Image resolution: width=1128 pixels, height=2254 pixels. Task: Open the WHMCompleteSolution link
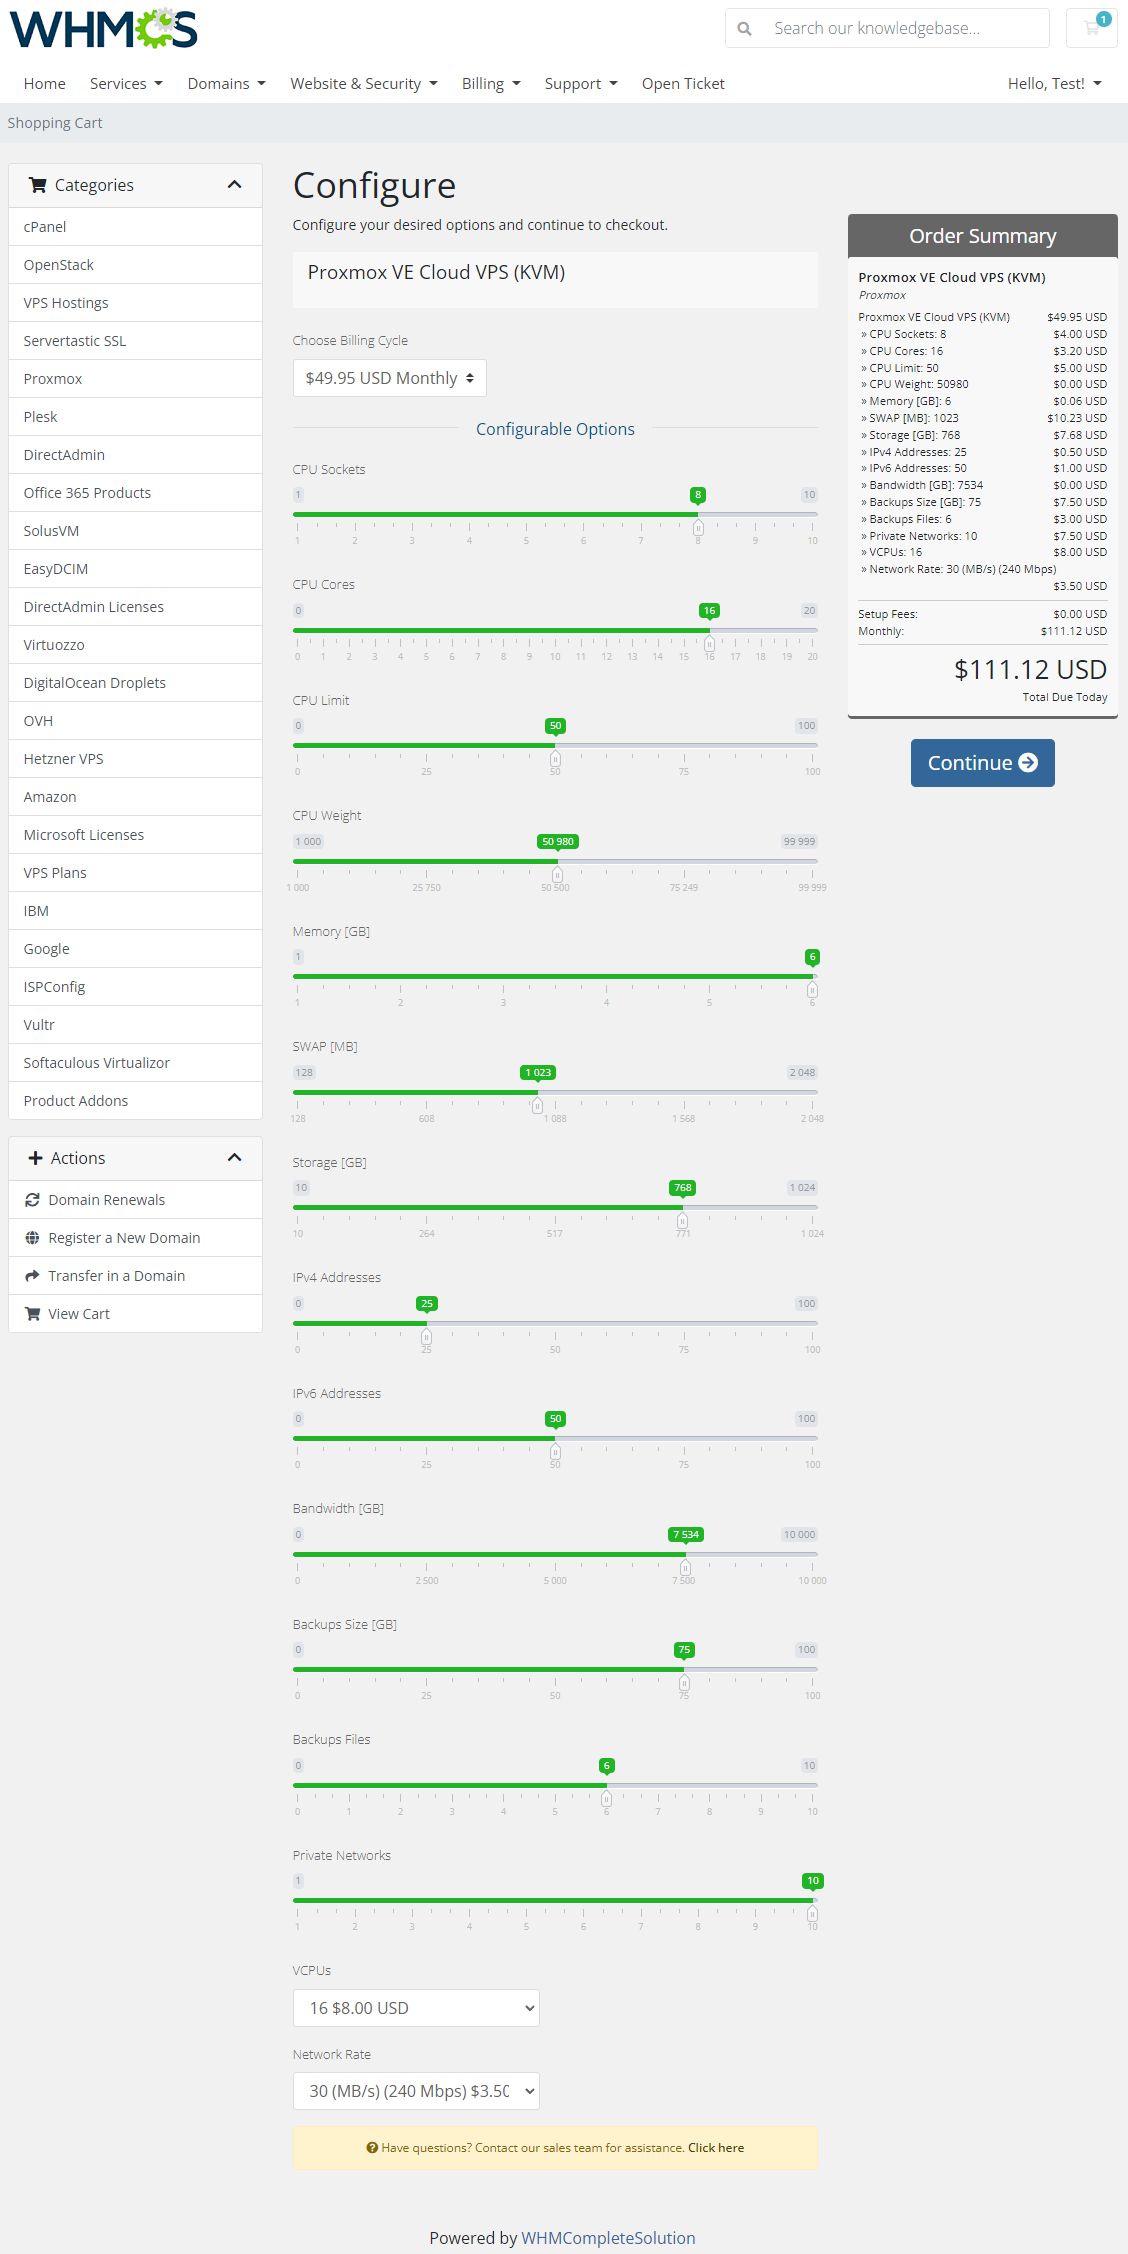(608, 2238)
